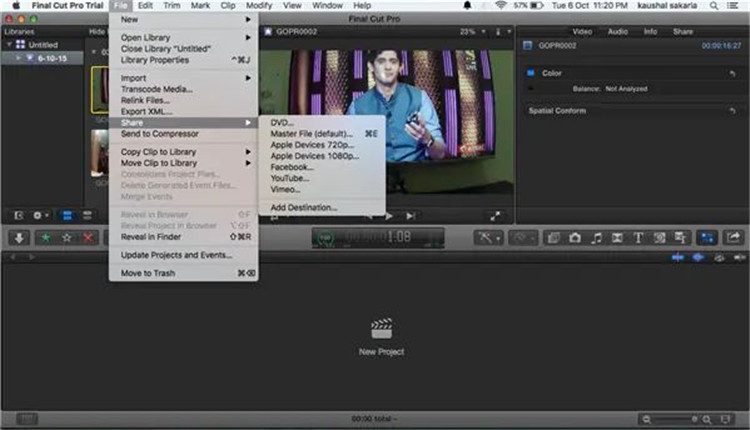Reject clip with the red X button

pos(89,237)
